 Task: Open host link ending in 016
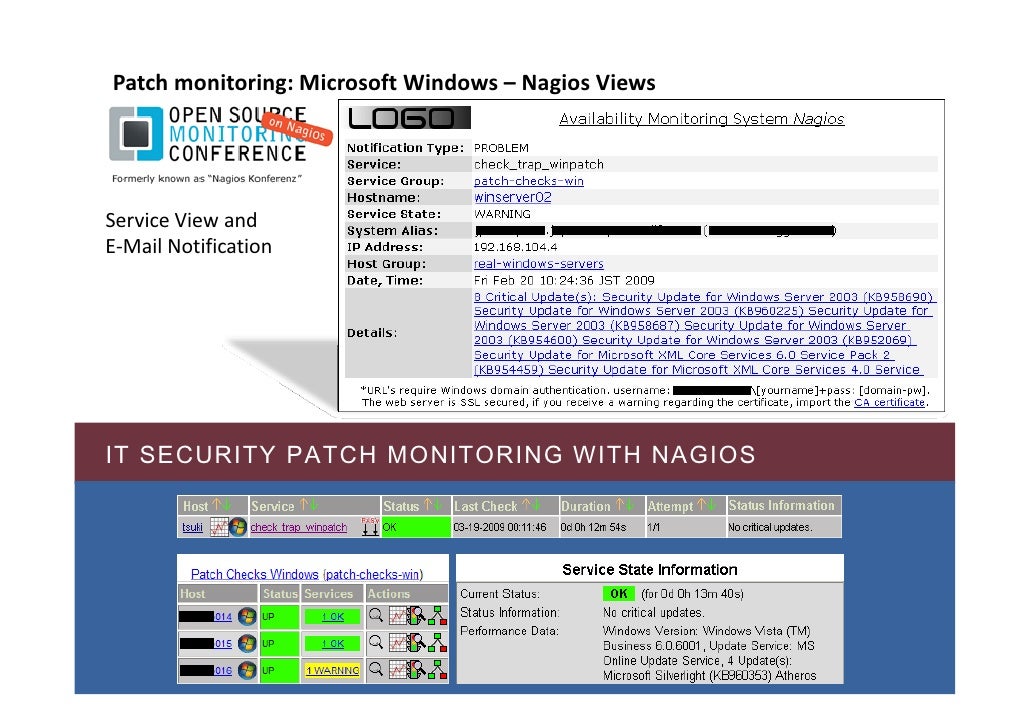pyautogui.click(x=223, y=670)
